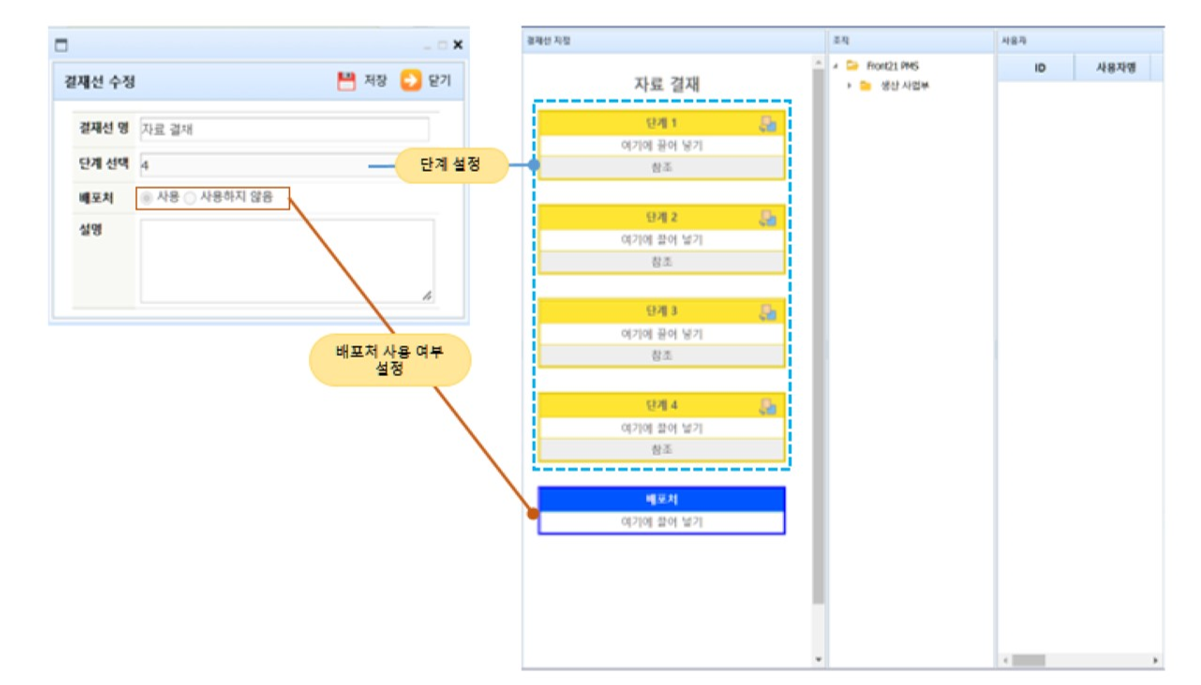Select the 사용 radio button for 배포처
The width and height of the screenshot is (1201, 685).
click(147, 198)
